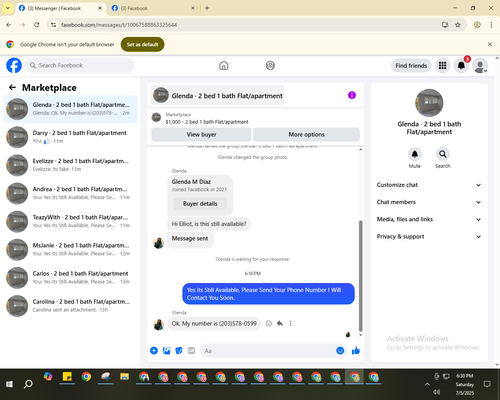The width and height of the screenshot is (500, 400).
Task: Click the conversation header title chip
Action: pyautogui.click(x=218, y=96)
